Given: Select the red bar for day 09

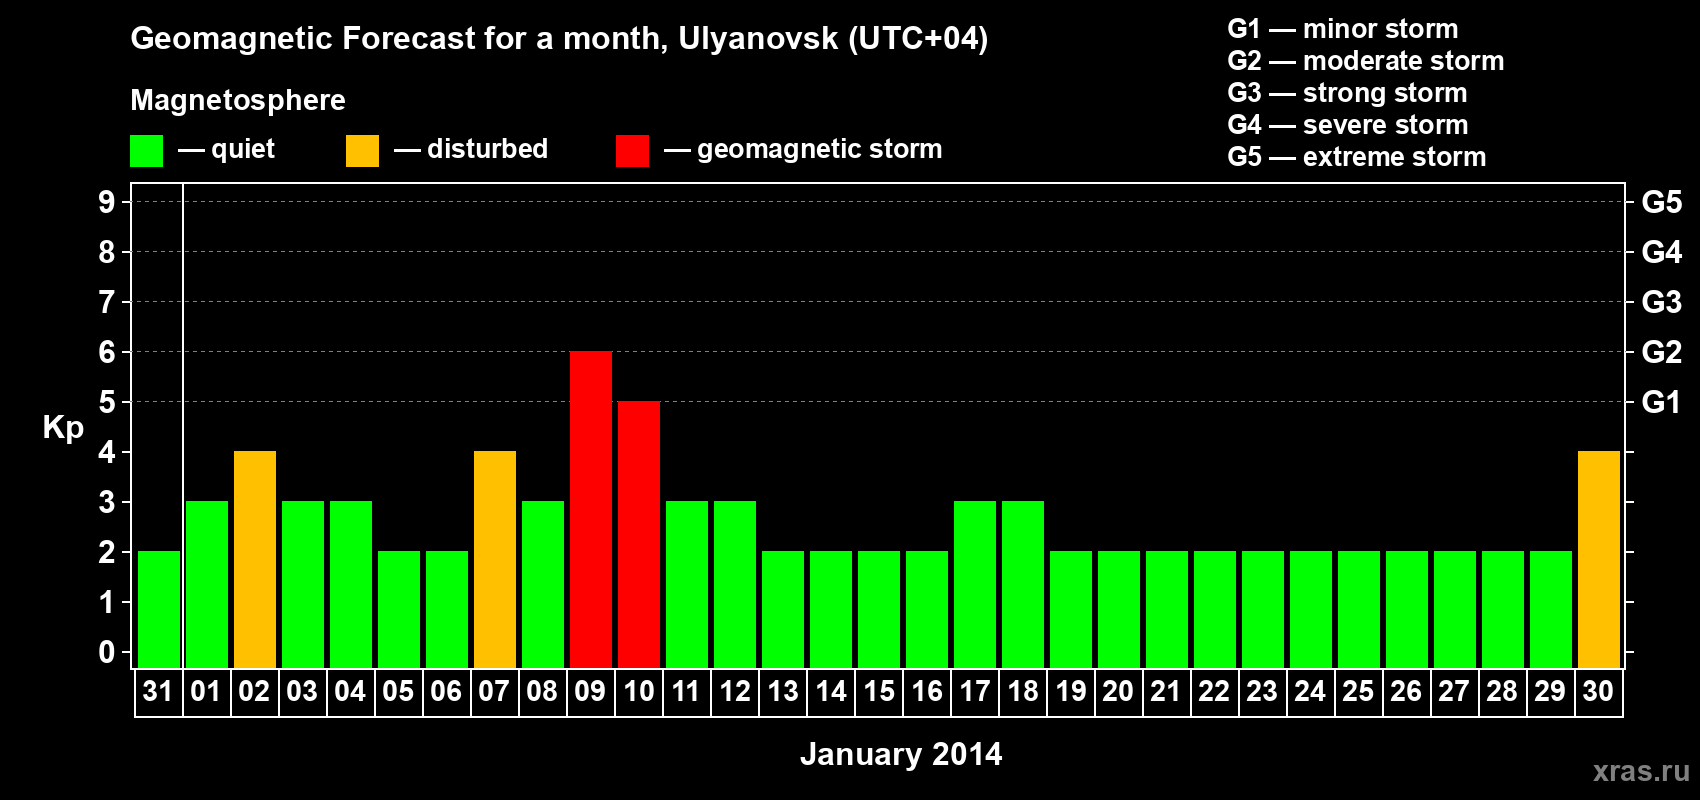Looking at the screenshot, I should point(591,509).
